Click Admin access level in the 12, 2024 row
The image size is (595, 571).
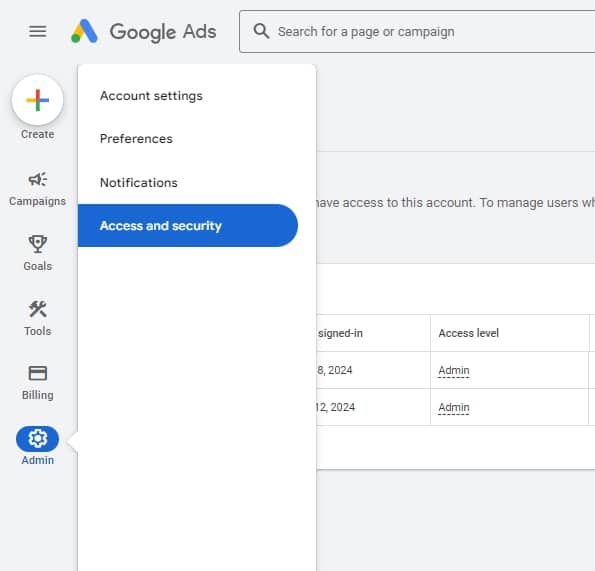(x=454, y=407)
